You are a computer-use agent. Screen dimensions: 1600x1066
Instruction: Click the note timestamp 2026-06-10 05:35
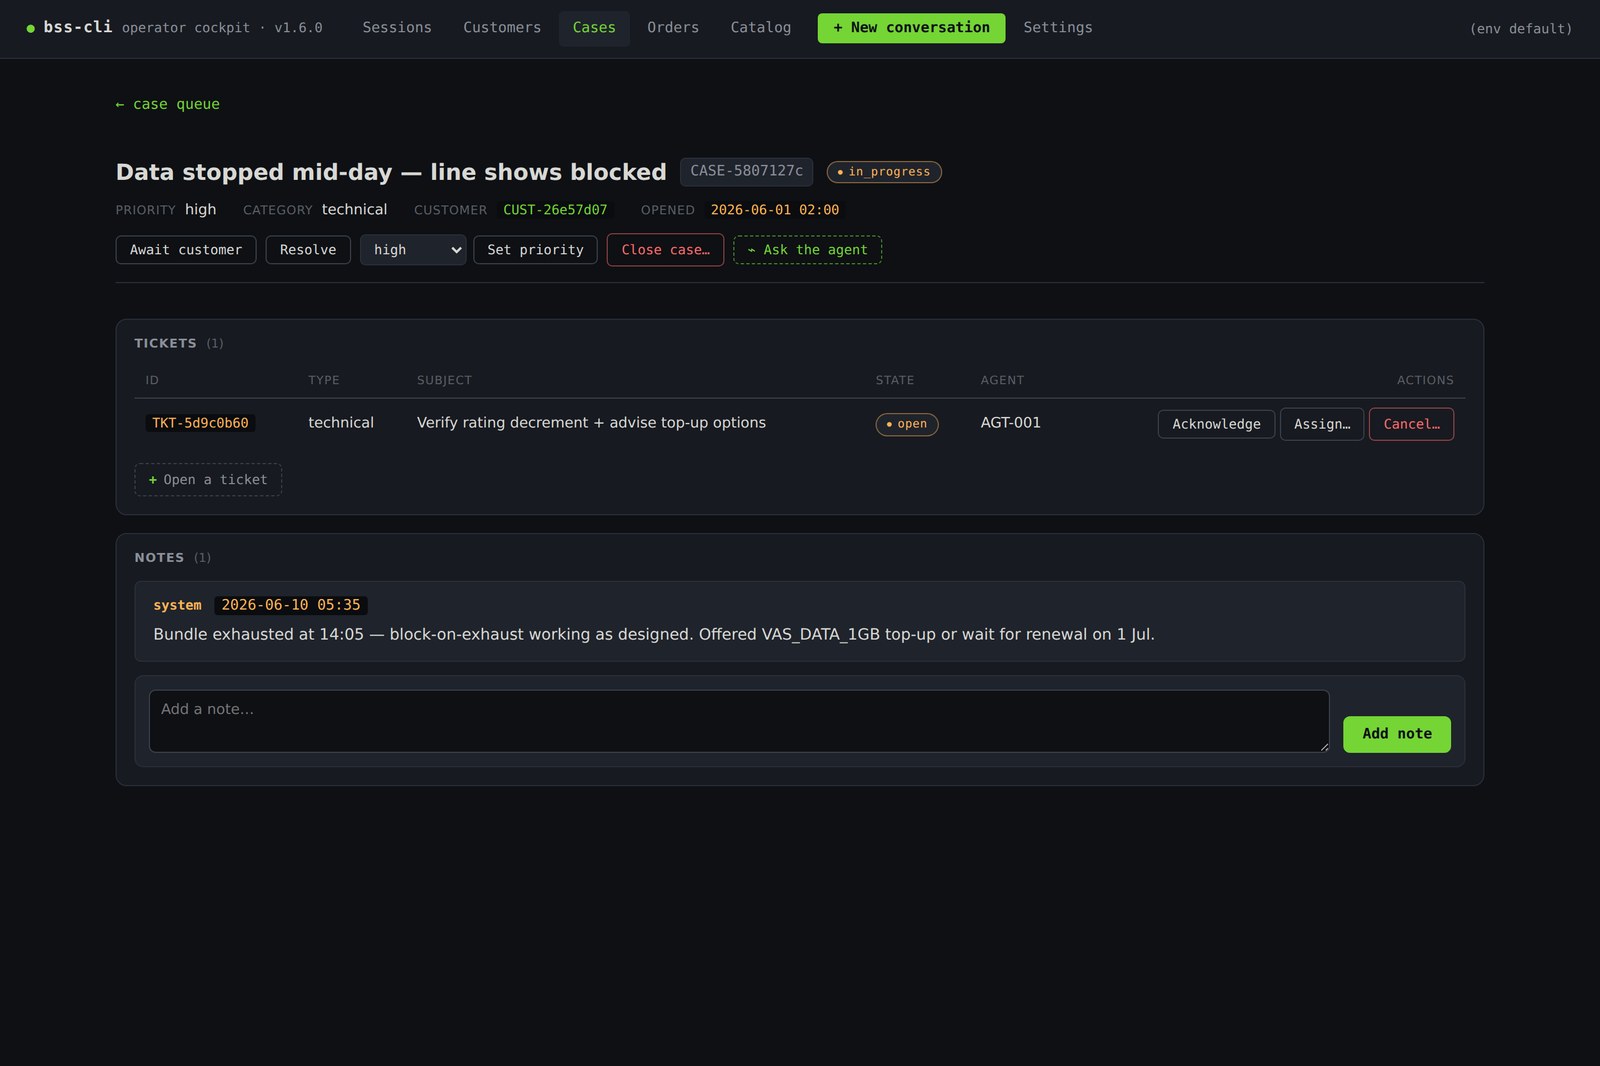click(291, 605)
